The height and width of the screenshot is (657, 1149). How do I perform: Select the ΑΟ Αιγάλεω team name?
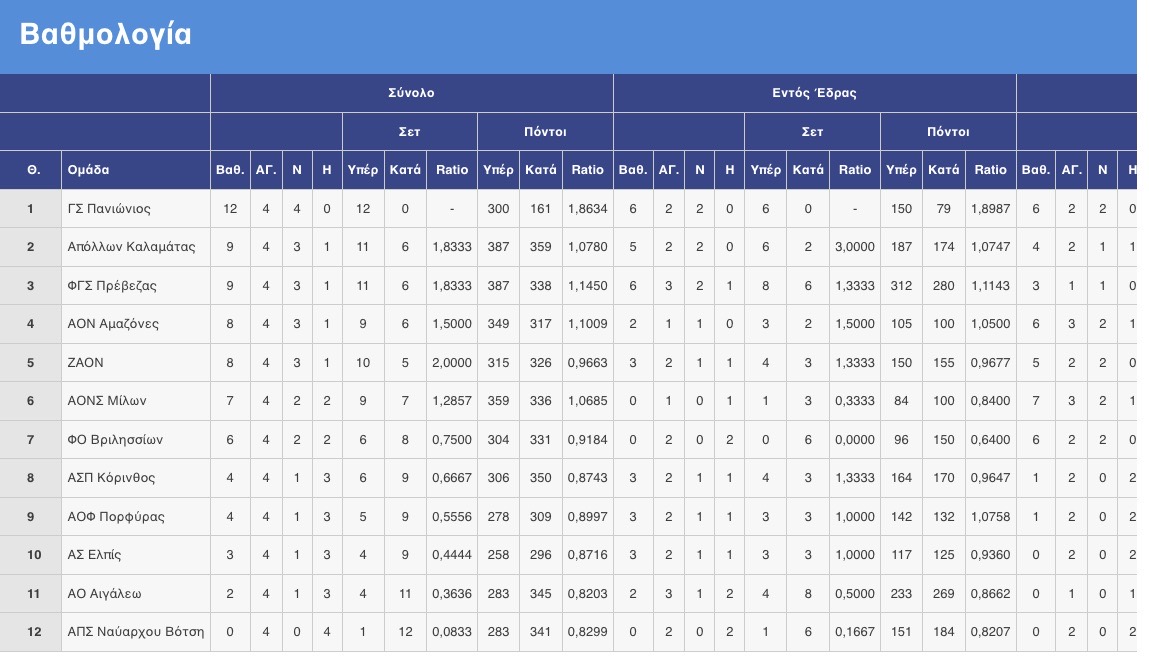(x=105, y=594)
